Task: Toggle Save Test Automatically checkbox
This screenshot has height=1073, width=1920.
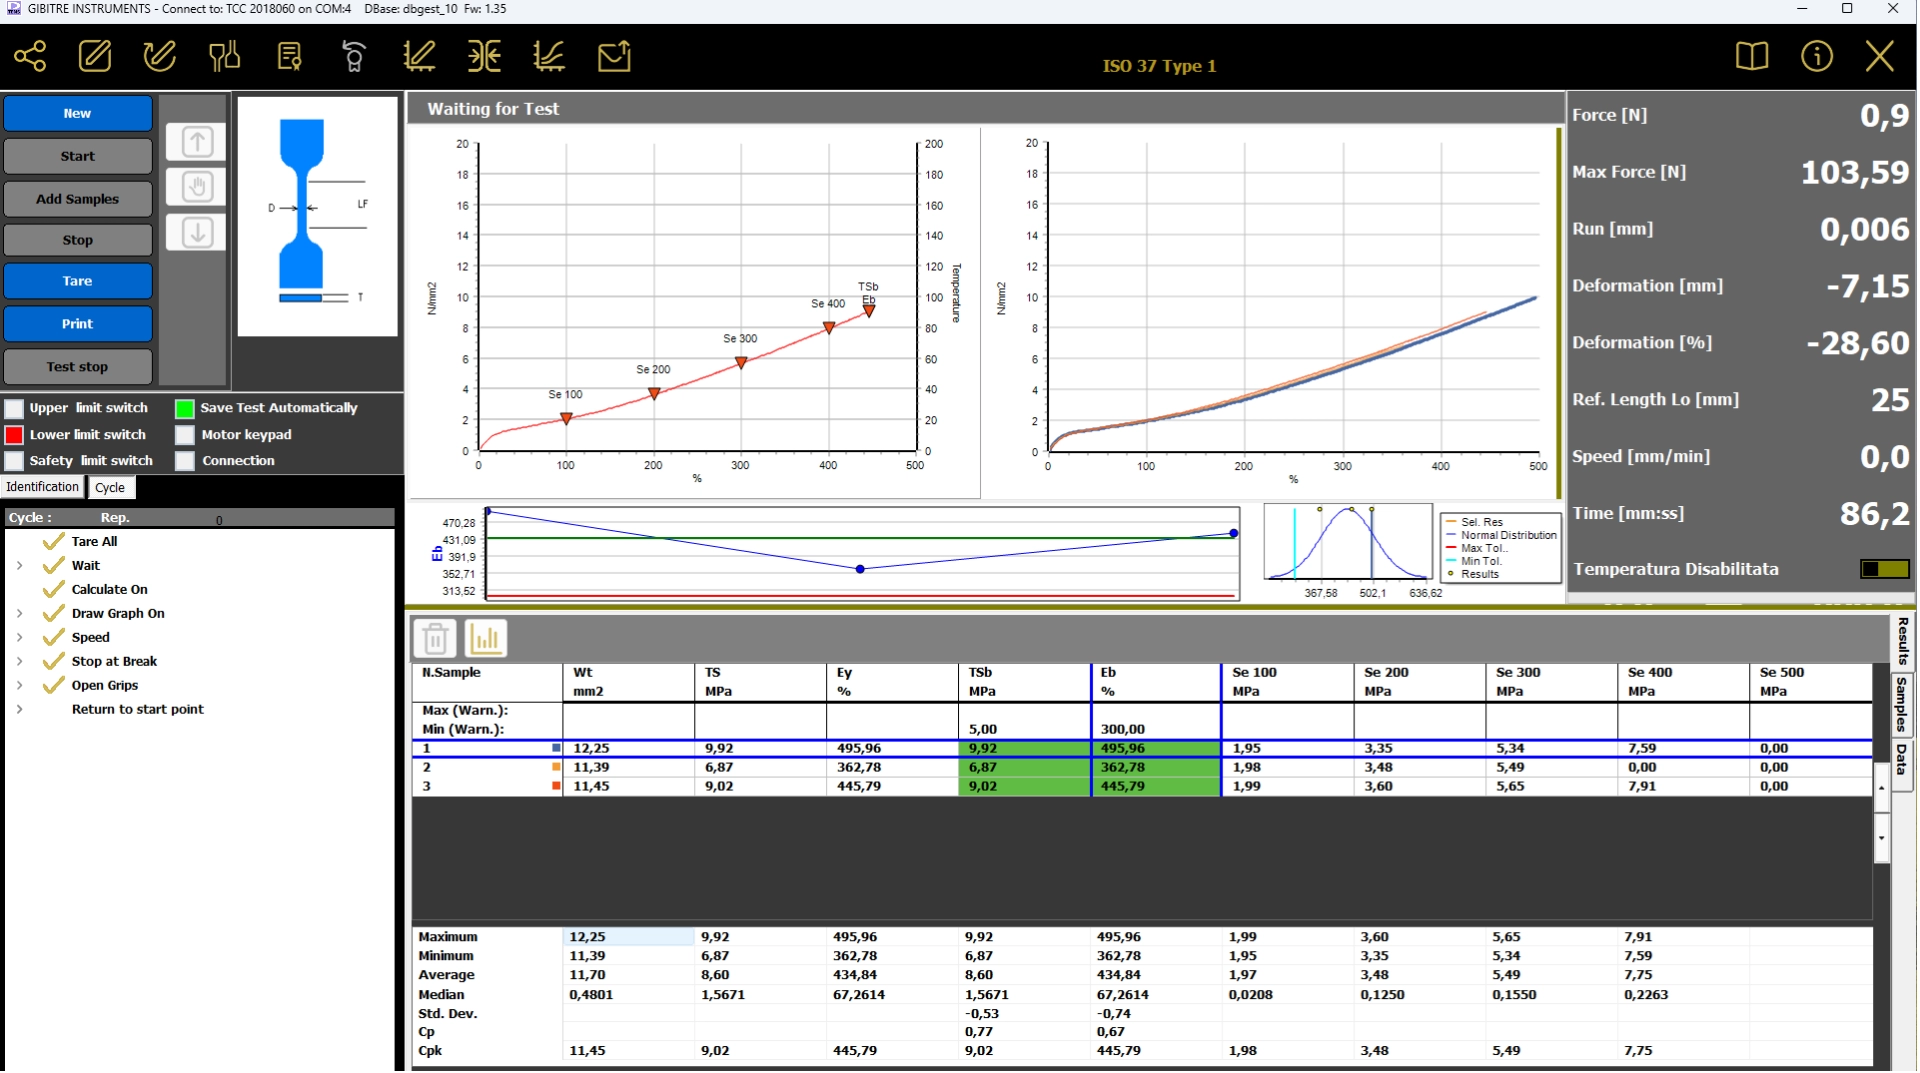Action: 185,408
